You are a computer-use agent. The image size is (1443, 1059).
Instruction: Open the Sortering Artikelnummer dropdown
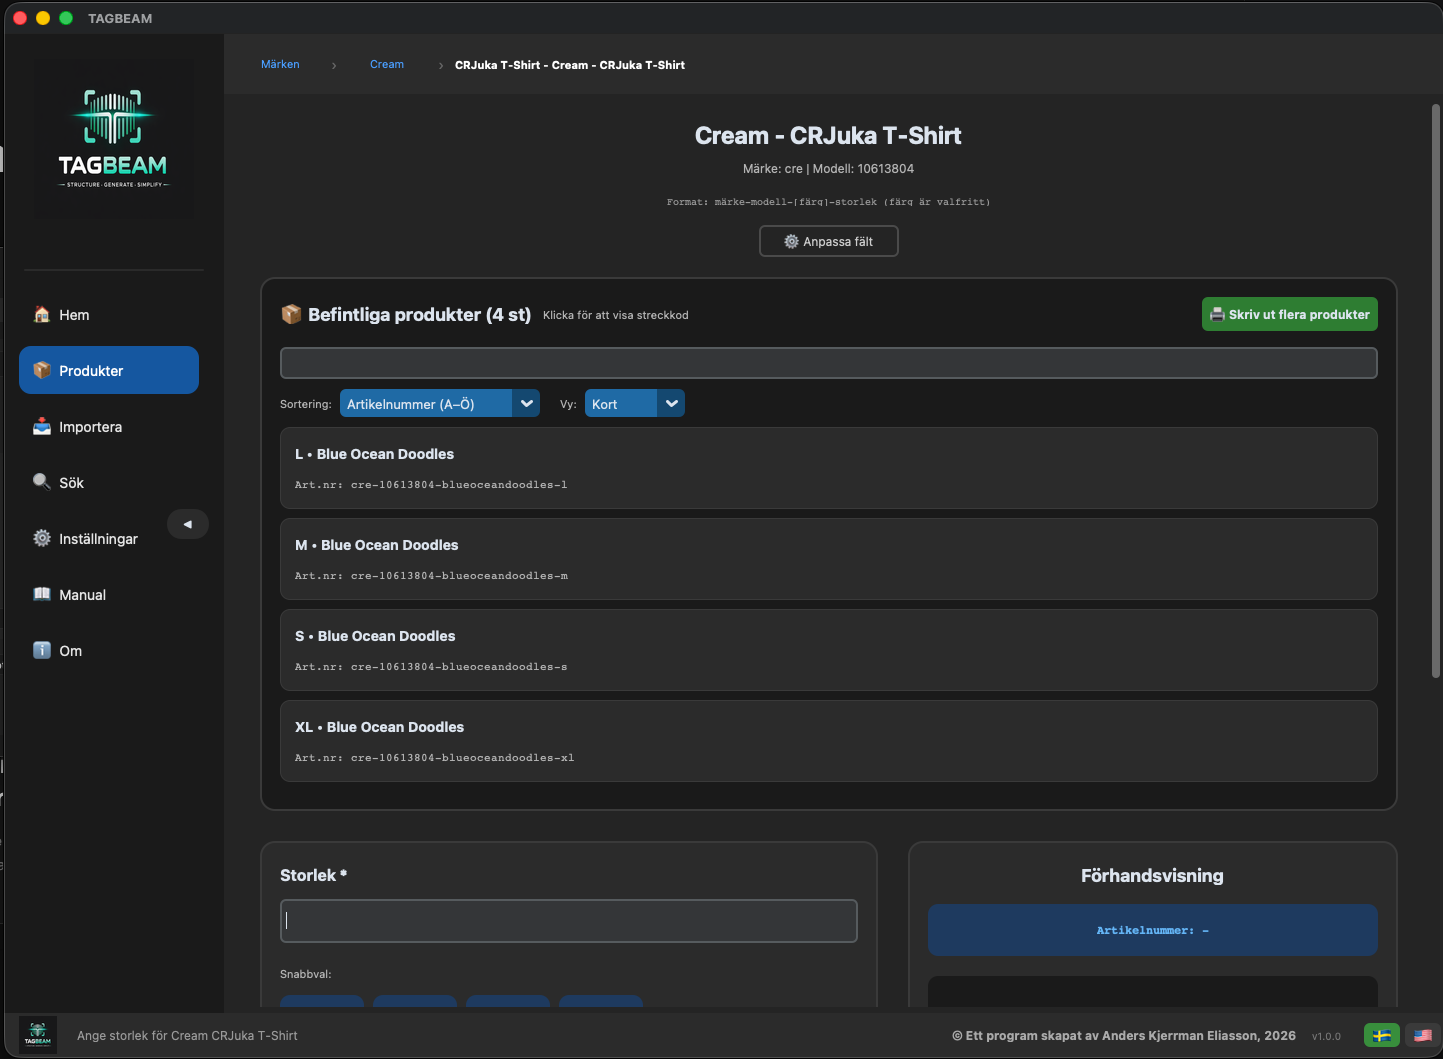(440, 403)
